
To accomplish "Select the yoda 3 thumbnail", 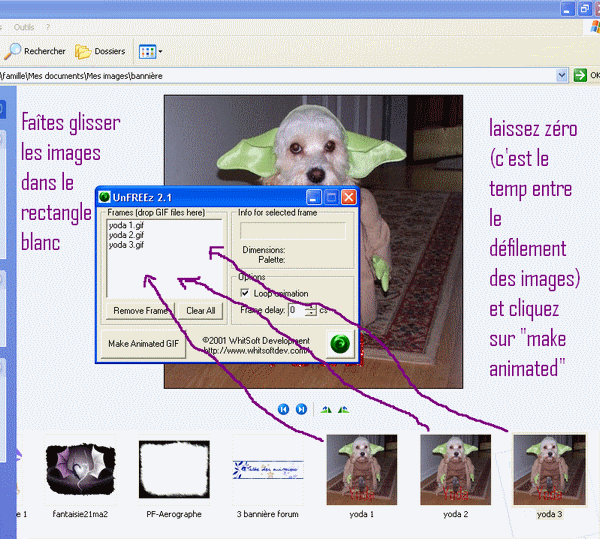I will [549, 470].
